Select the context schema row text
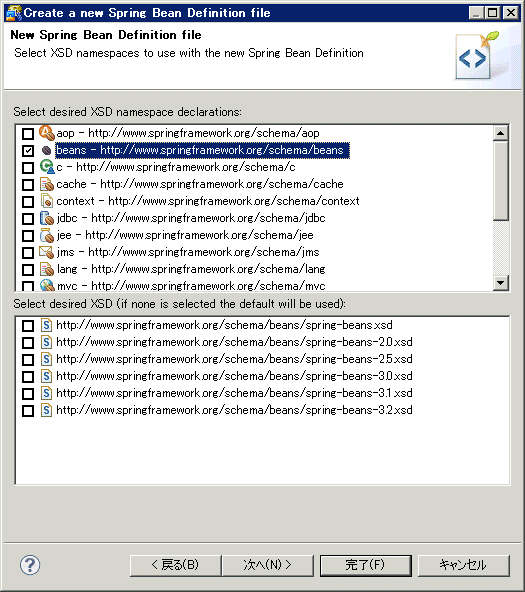Viewport: 525px width, 592px height. (208, 201)
